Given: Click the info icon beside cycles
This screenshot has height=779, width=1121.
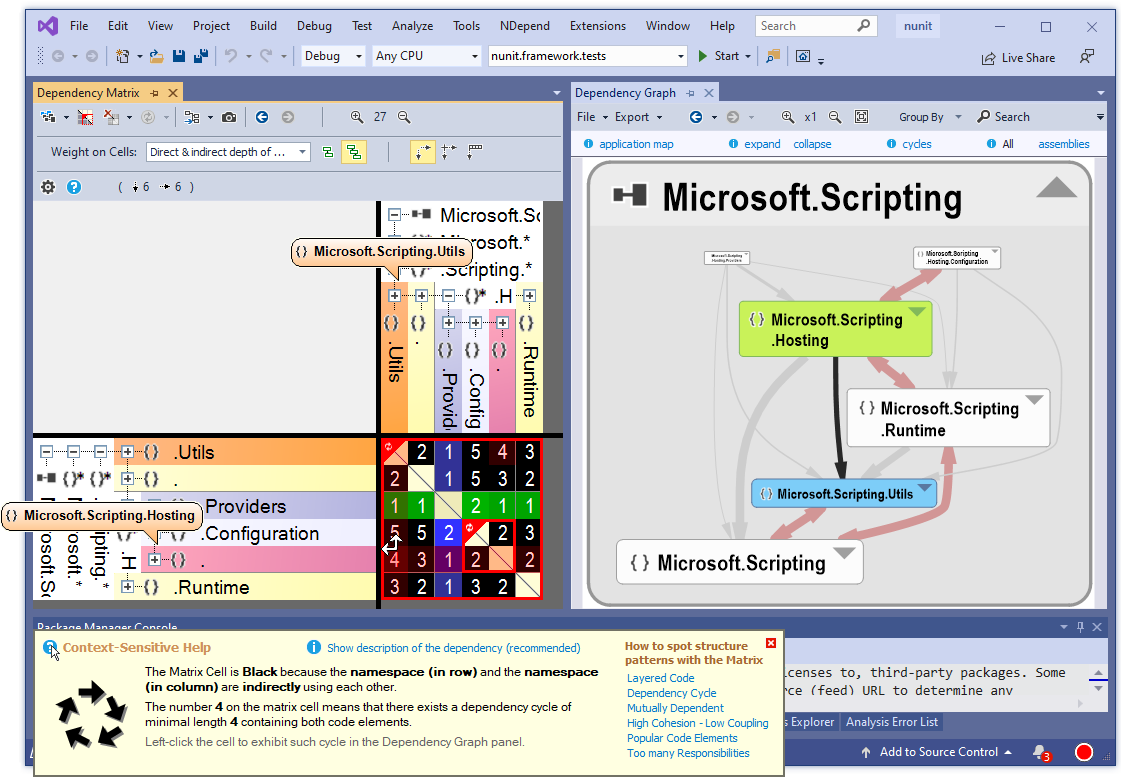Looking at the screenshot, I should [892, 144].
